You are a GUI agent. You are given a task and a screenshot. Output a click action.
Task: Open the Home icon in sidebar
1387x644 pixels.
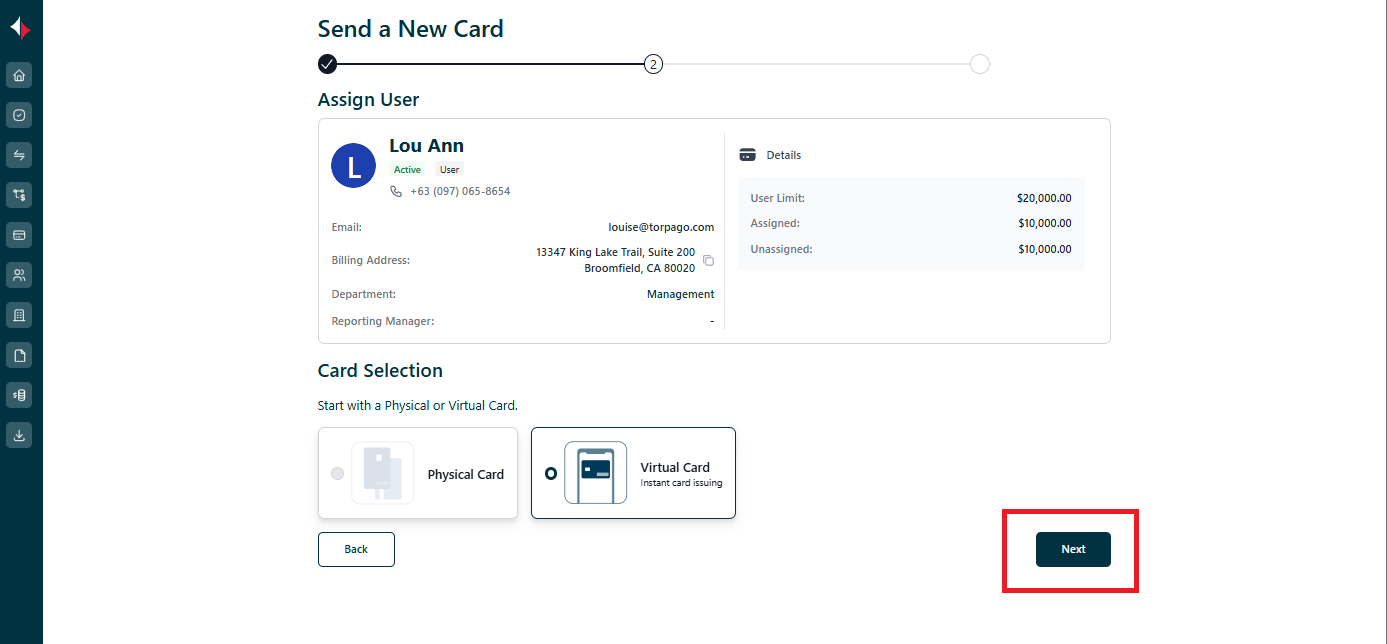pos(19,75)
